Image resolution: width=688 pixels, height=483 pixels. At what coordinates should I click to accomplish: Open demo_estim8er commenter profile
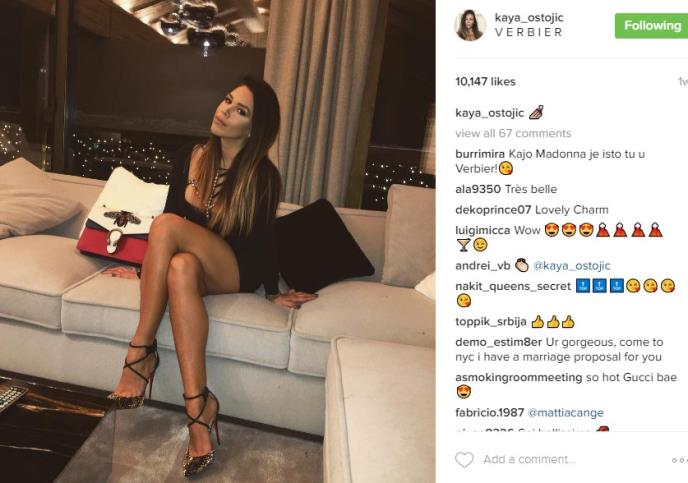point(498,342)
